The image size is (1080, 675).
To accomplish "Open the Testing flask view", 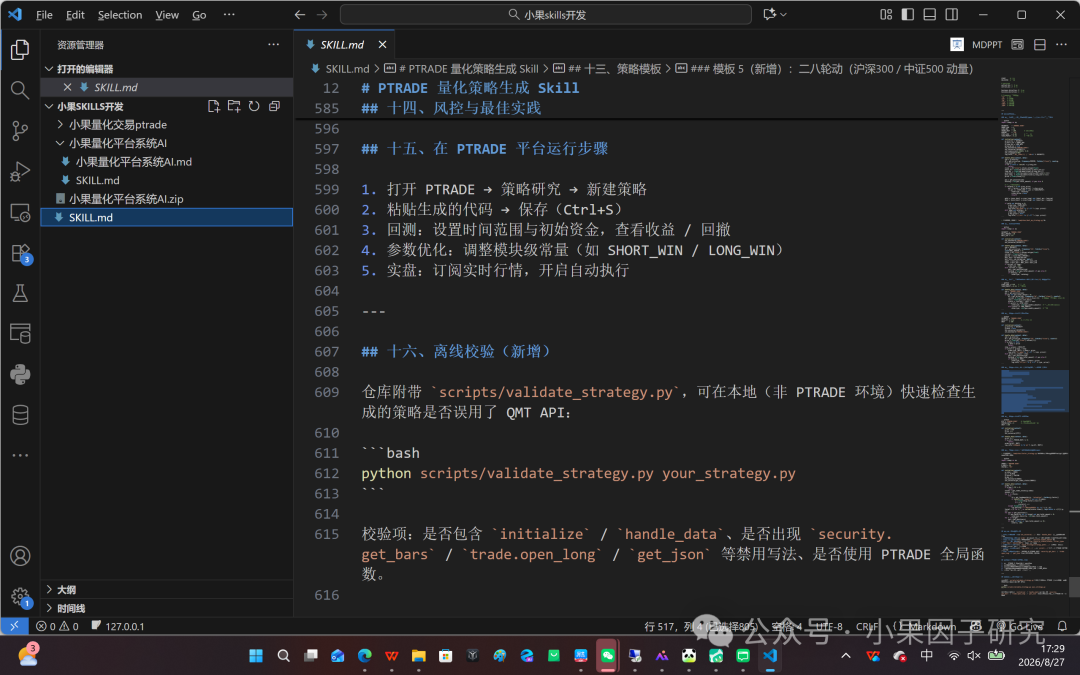I will 20,293.
